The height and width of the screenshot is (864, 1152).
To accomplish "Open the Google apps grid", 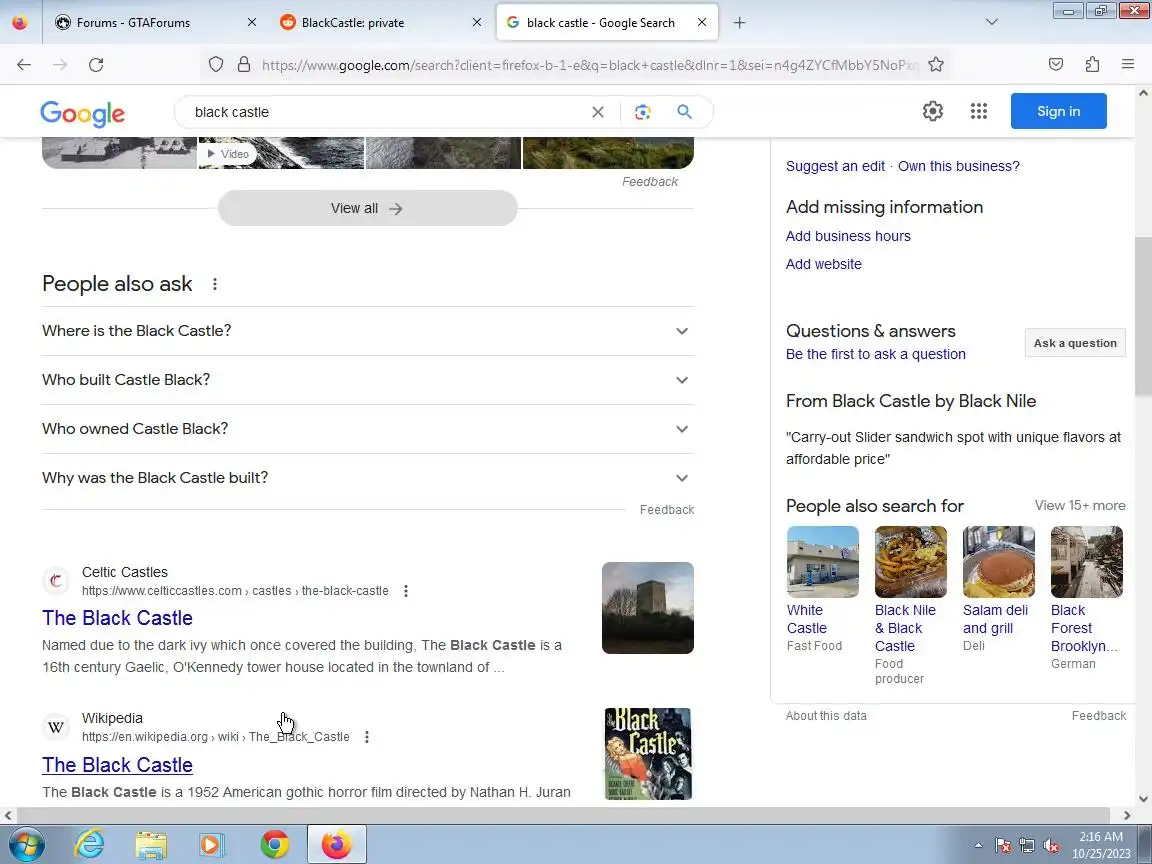I will (979, 111).
